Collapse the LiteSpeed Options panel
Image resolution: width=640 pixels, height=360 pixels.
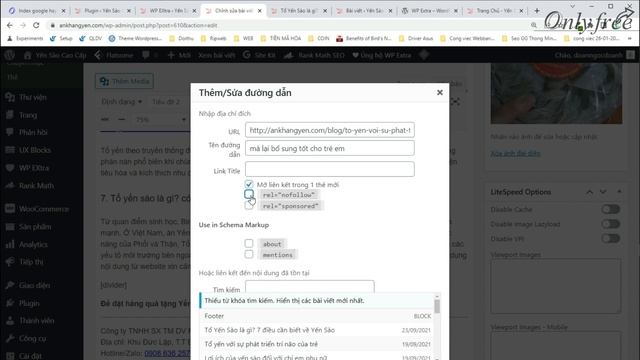[619, 192]
